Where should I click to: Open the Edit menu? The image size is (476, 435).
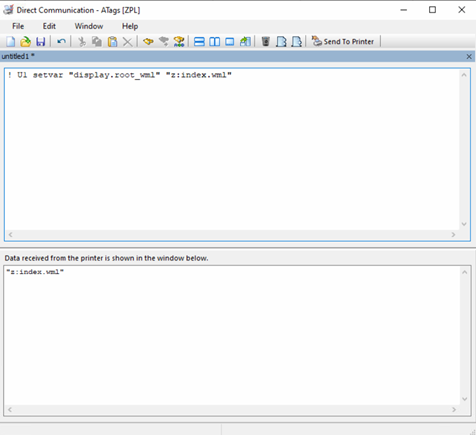[49, 26]
